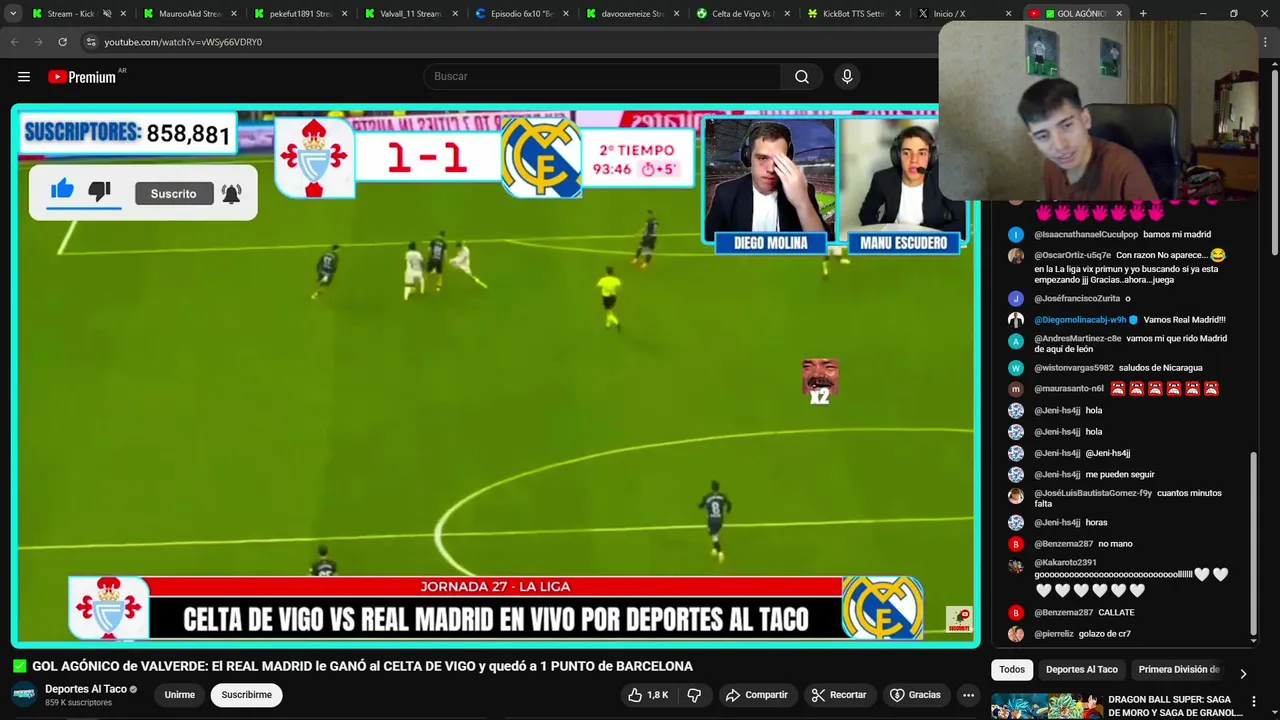Screen dimensions: 1280x720
Task: Open the Dragon Ball Super video thumbnail
Action: coord(1046,706)
